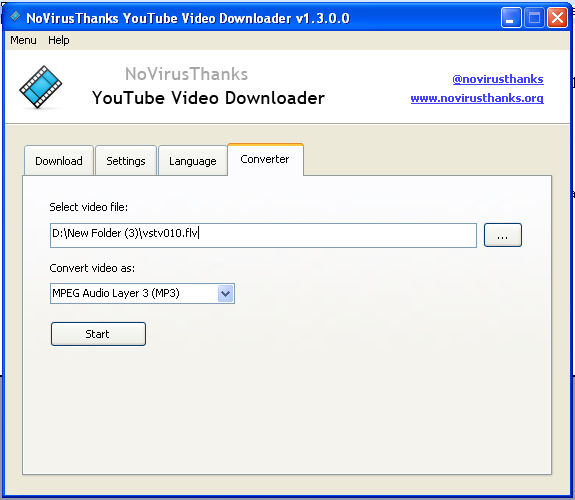Close the YouTube Video Downloader window
This screenshot has height=500, width=575.
point(557,18)
